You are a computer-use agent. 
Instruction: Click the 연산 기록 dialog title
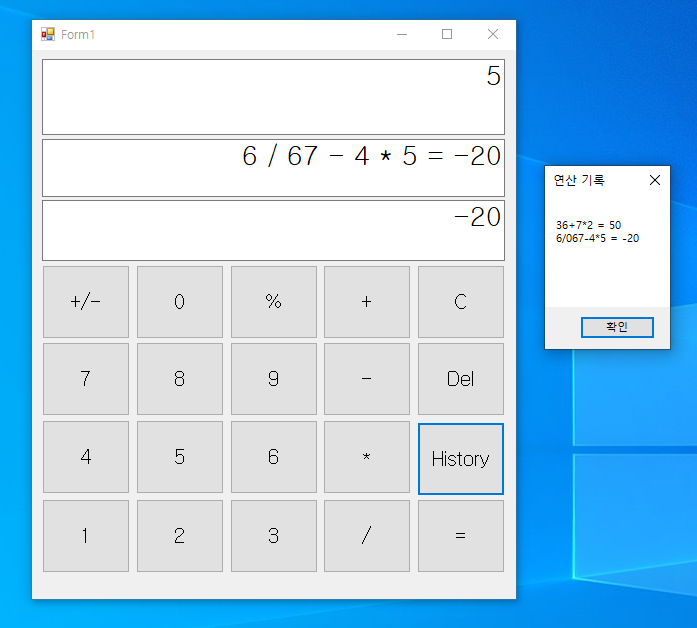pos(579,180)
